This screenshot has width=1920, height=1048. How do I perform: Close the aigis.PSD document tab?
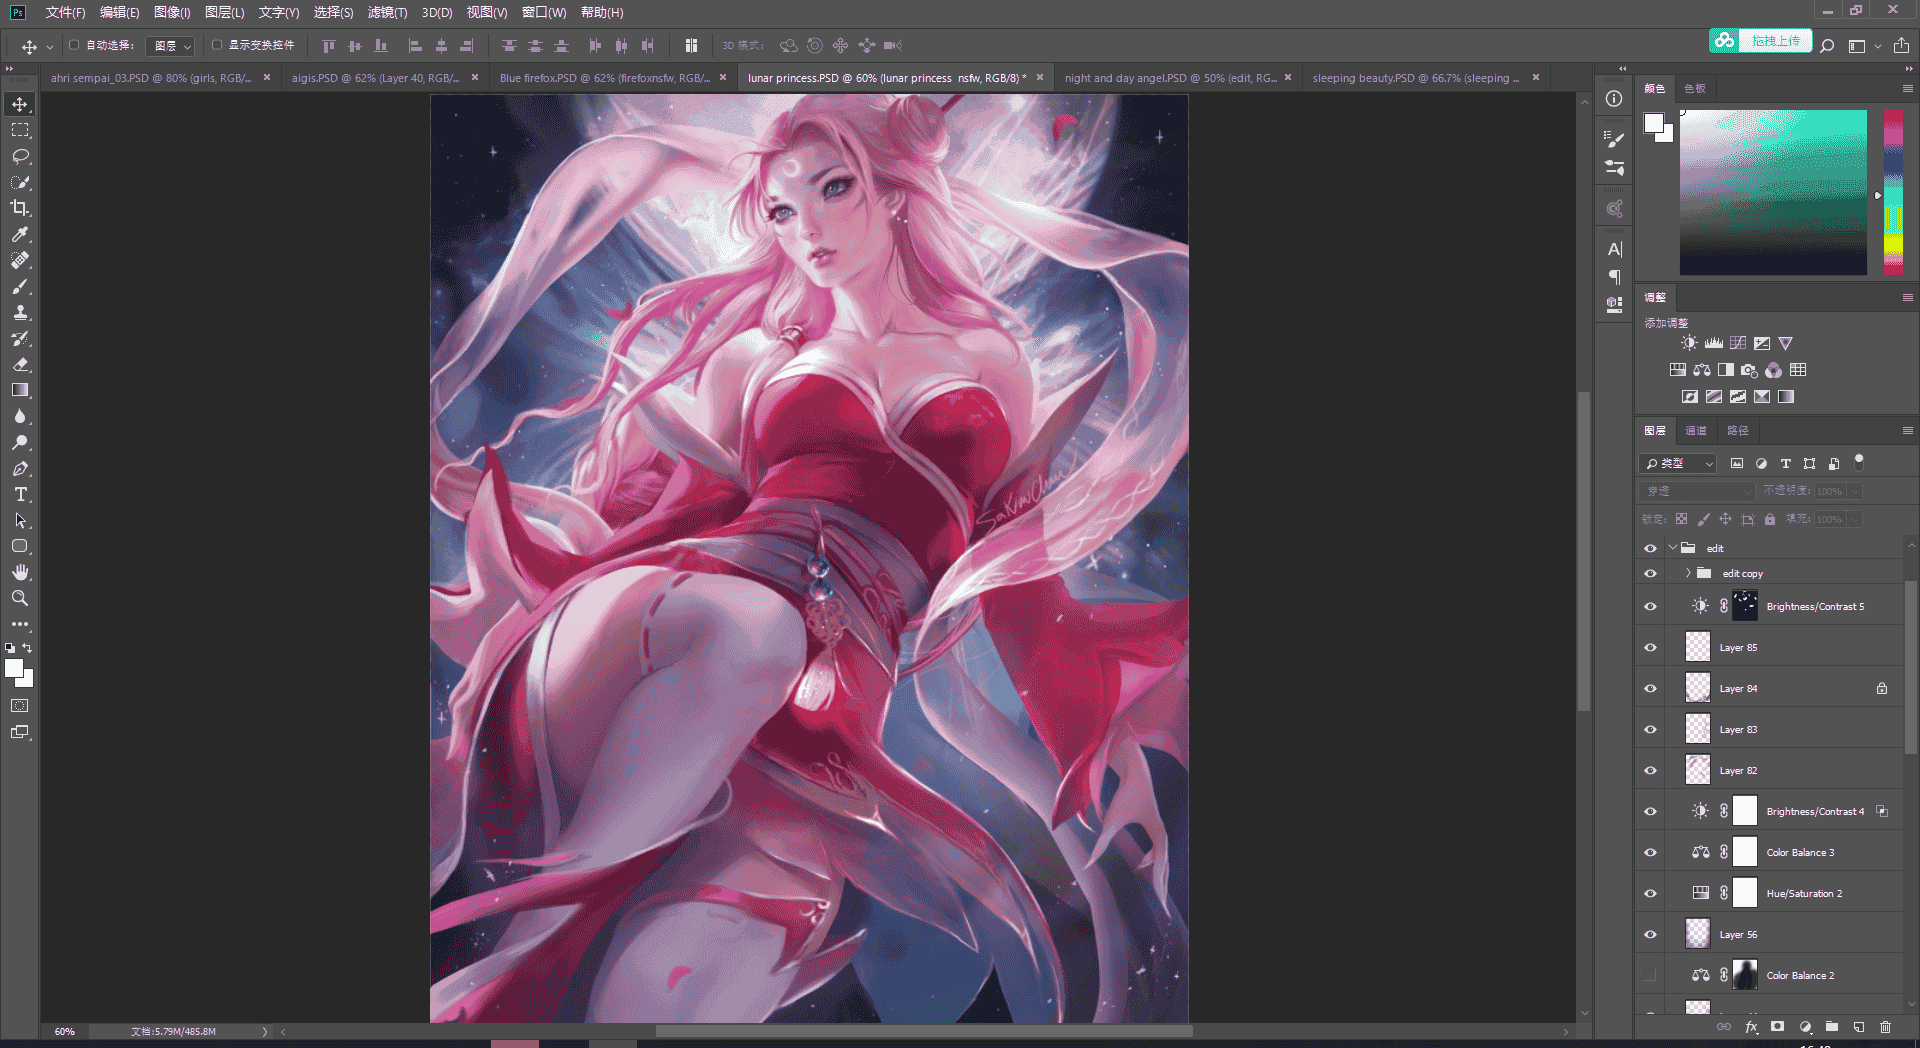475,77
